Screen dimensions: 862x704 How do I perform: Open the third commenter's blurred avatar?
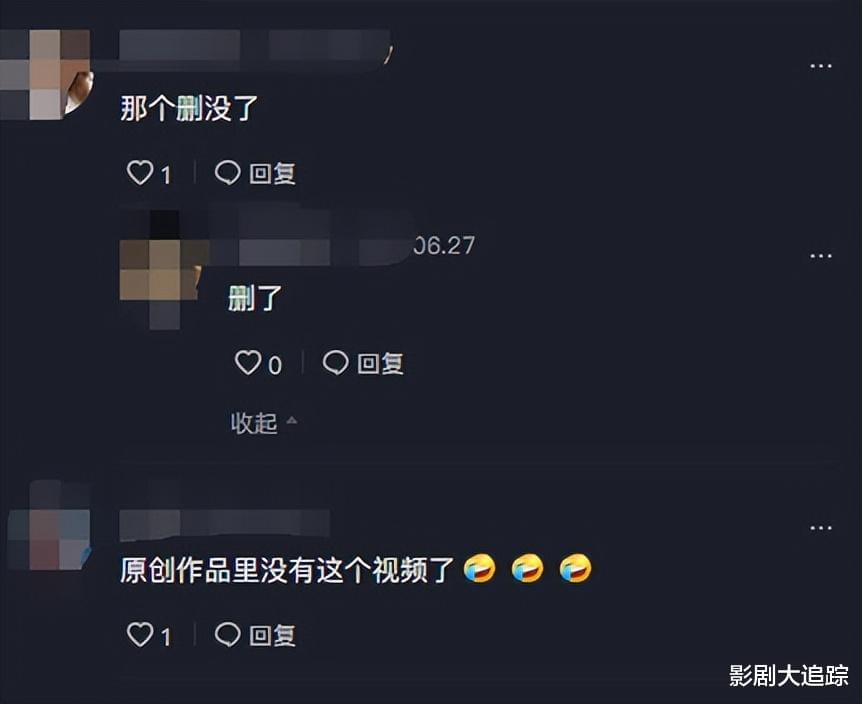click(48, 525)
